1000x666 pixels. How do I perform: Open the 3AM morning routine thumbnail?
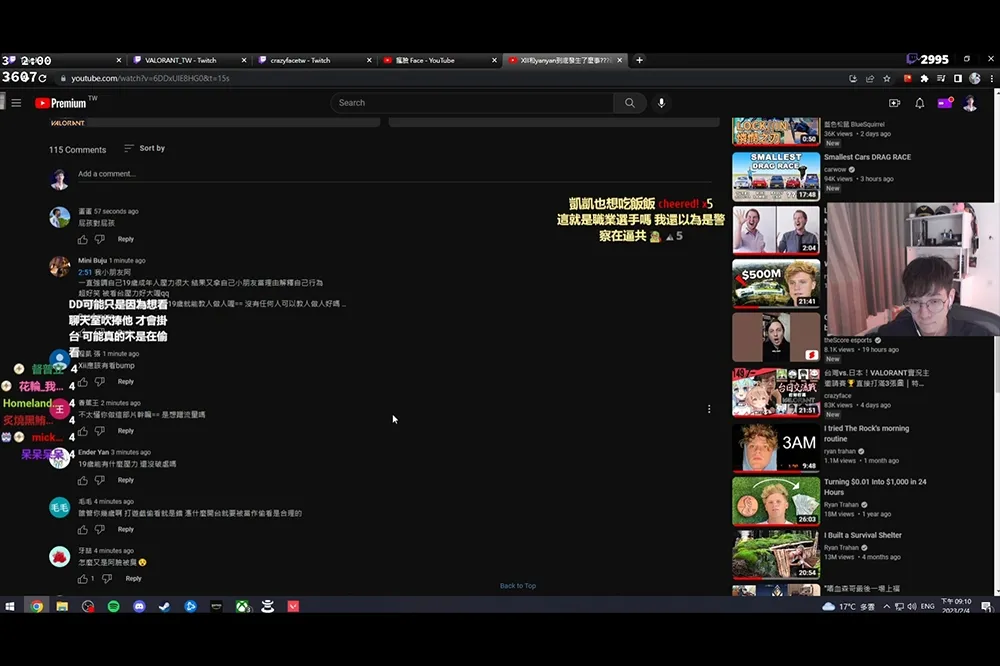coord(776,447)
